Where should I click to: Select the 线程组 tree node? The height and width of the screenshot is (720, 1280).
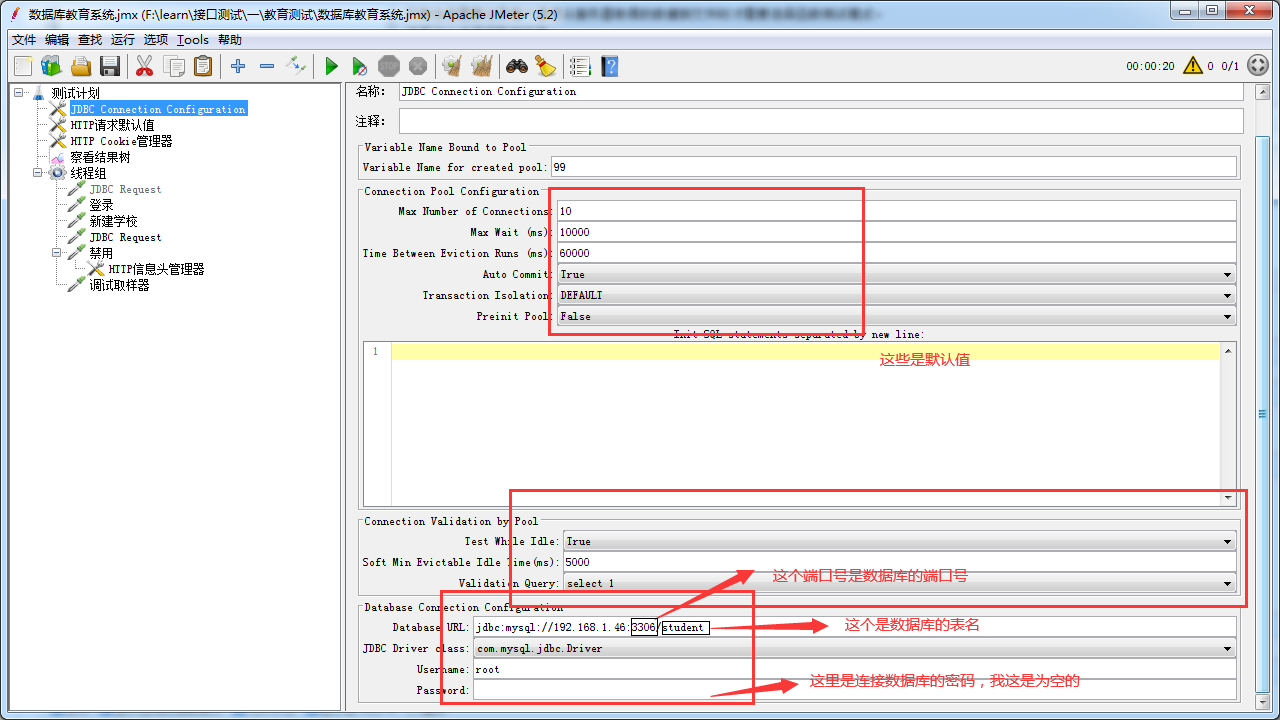click(88, 173)
